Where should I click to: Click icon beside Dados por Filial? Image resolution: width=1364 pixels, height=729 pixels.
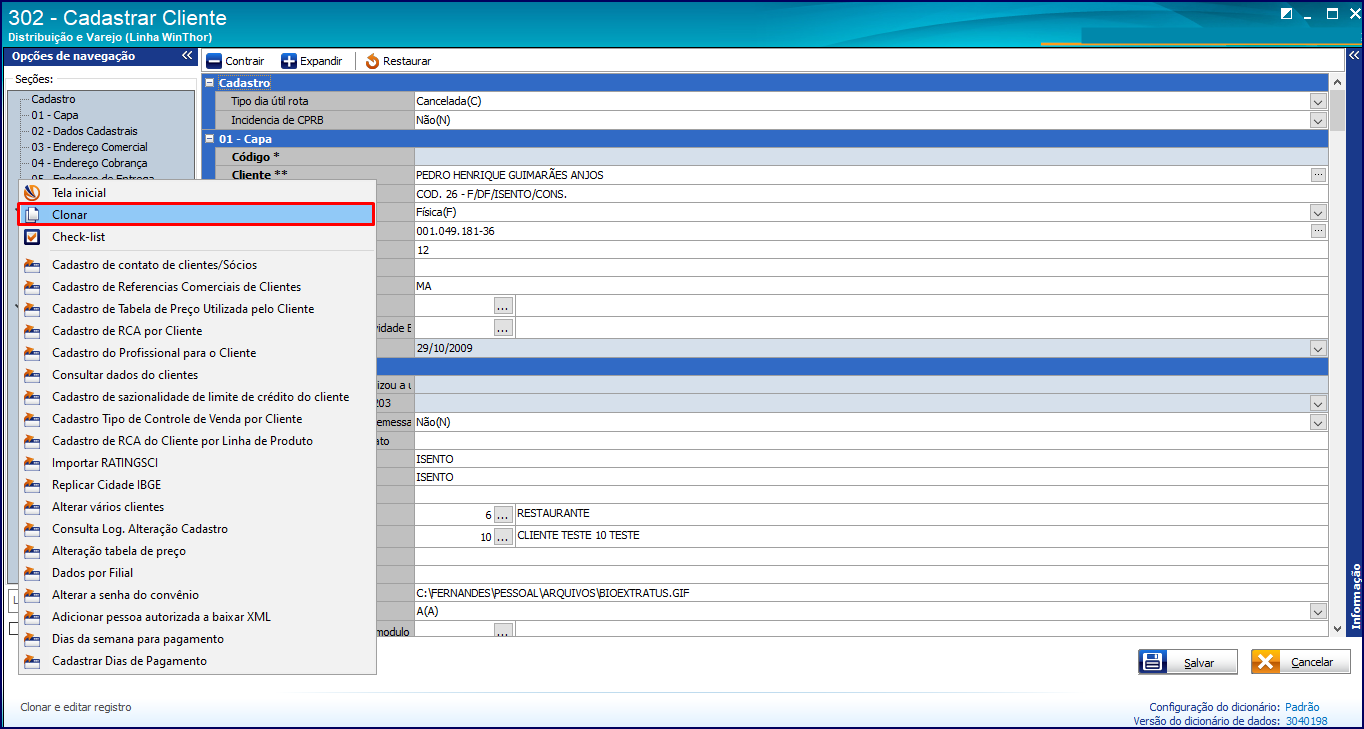coord(32,573)
